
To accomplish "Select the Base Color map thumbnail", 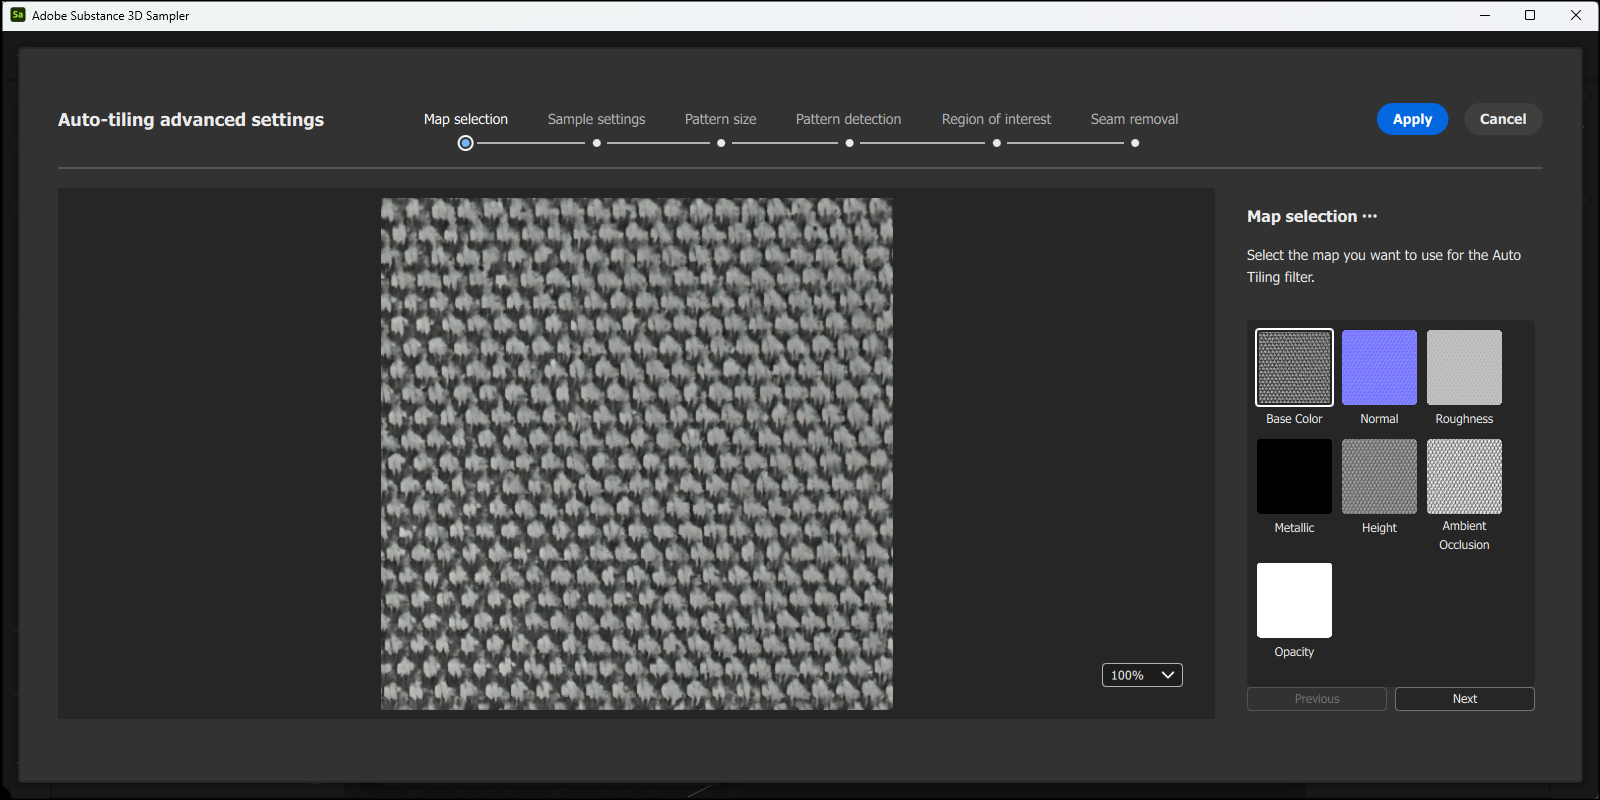I will [1294, 367].
